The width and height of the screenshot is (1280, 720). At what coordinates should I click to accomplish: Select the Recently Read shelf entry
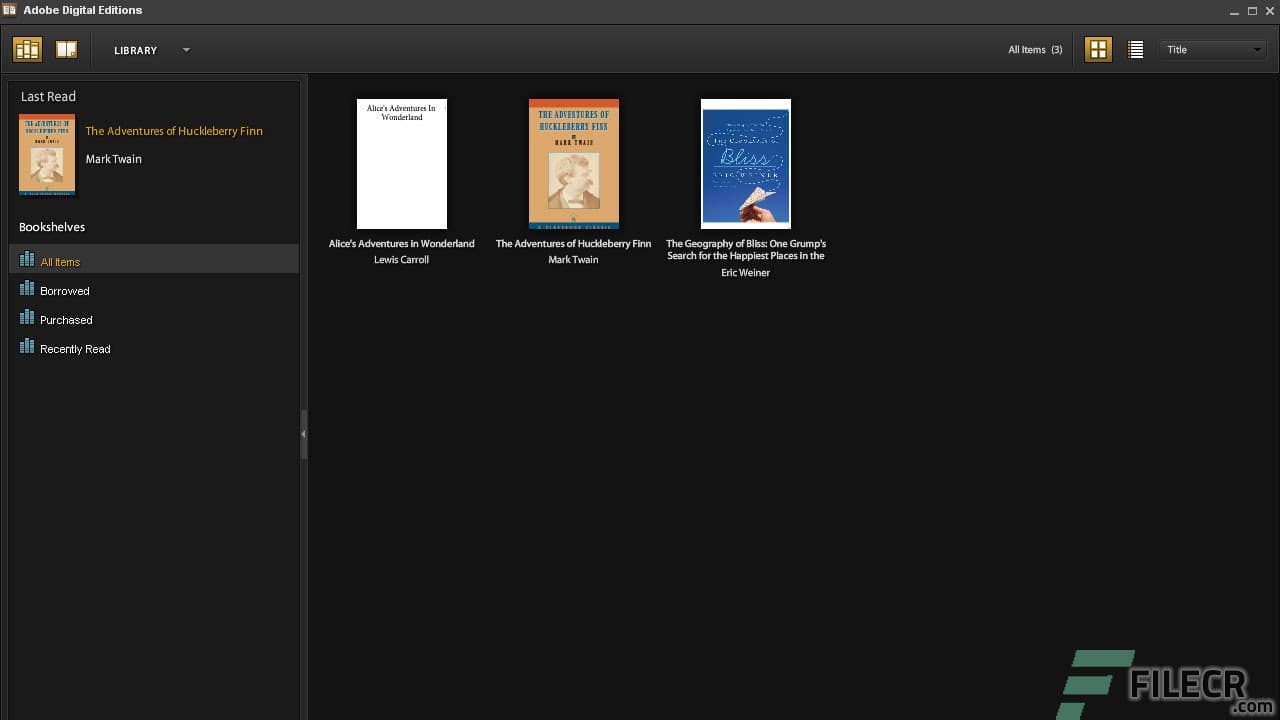pos(75,348)
